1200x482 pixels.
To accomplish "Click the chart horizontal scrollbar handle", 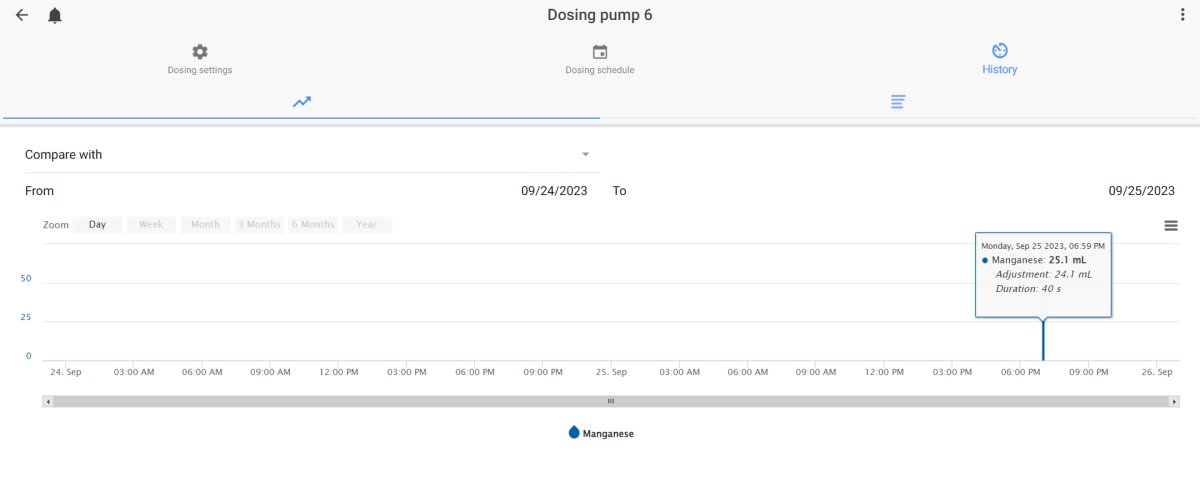I will [x=611, y=401].
